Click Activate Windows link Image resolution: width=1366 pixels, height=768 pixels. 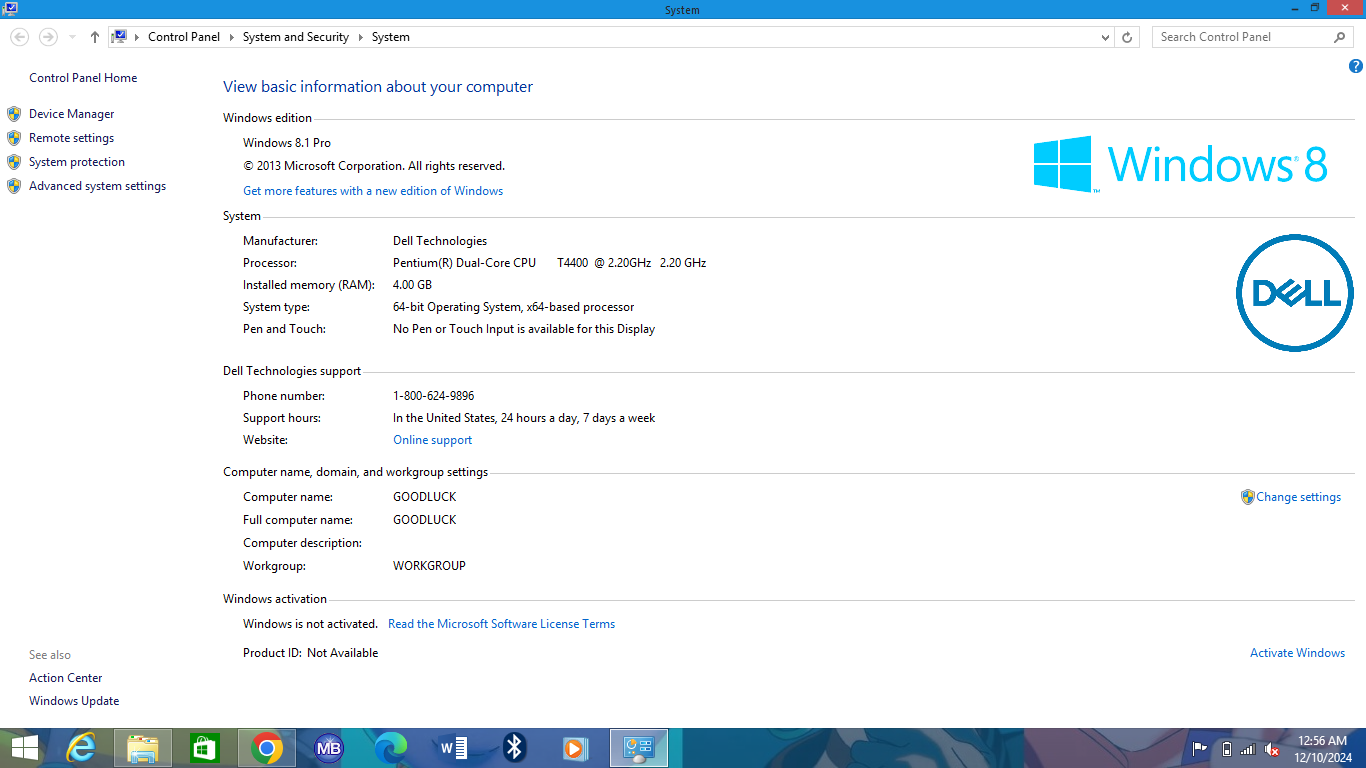pyautogui.click(x=1298, y=653)
